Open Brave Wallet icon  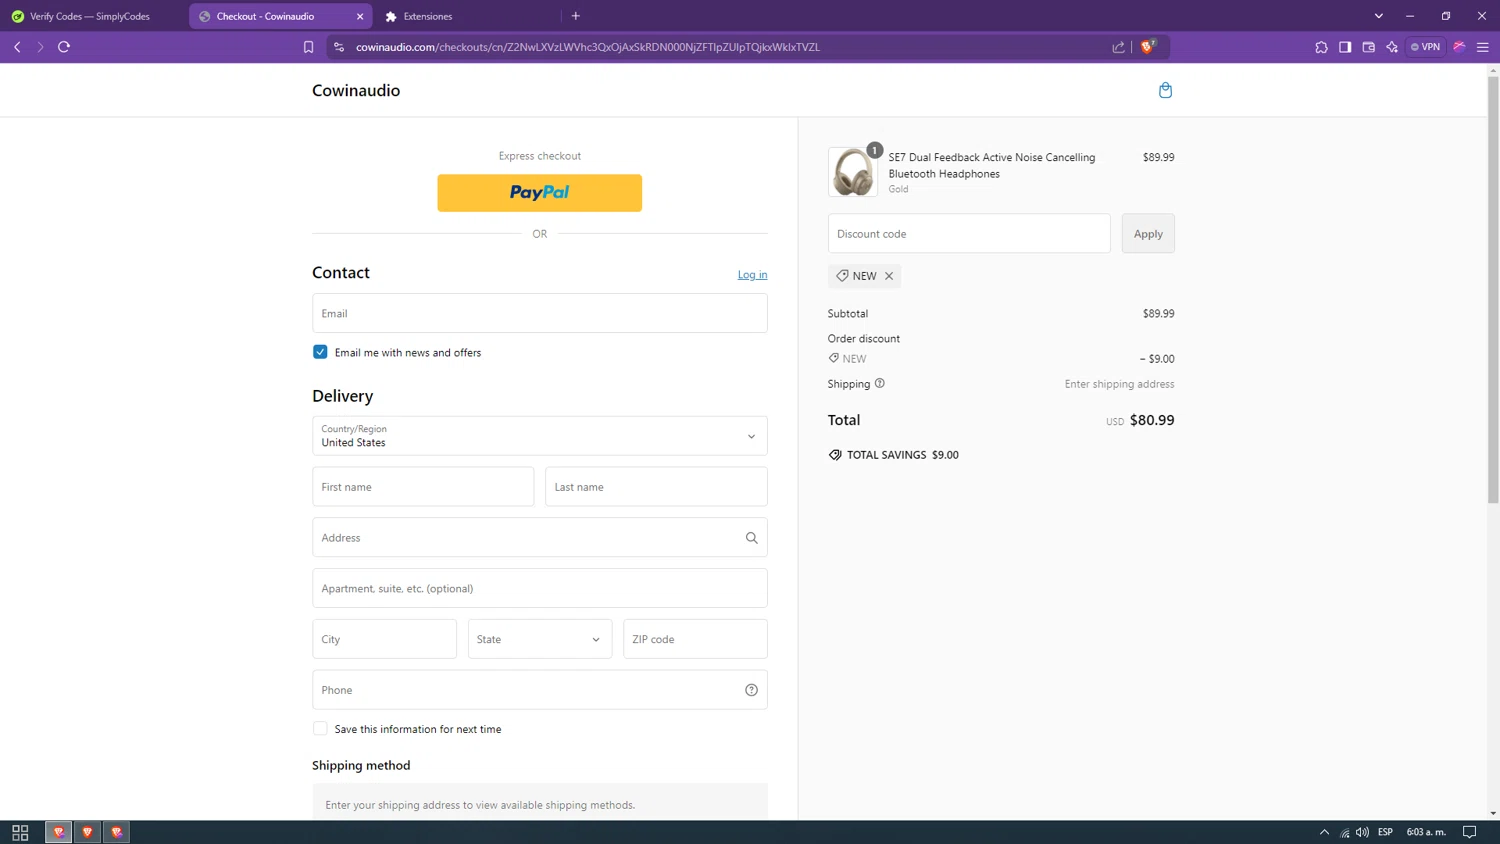(x=1369, y=47)
